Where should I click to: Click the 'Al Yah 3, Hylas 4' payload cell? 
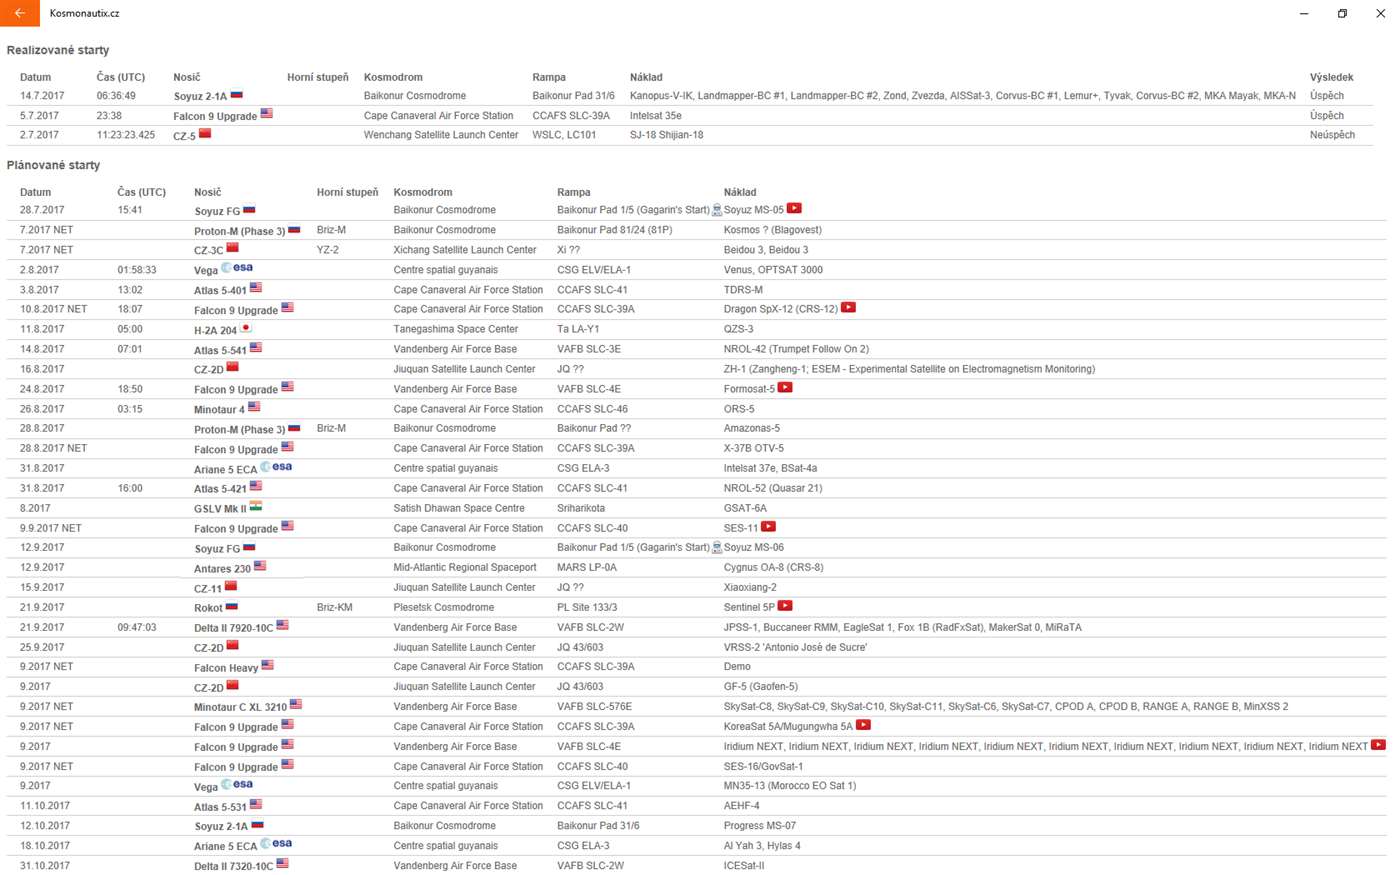762,845
